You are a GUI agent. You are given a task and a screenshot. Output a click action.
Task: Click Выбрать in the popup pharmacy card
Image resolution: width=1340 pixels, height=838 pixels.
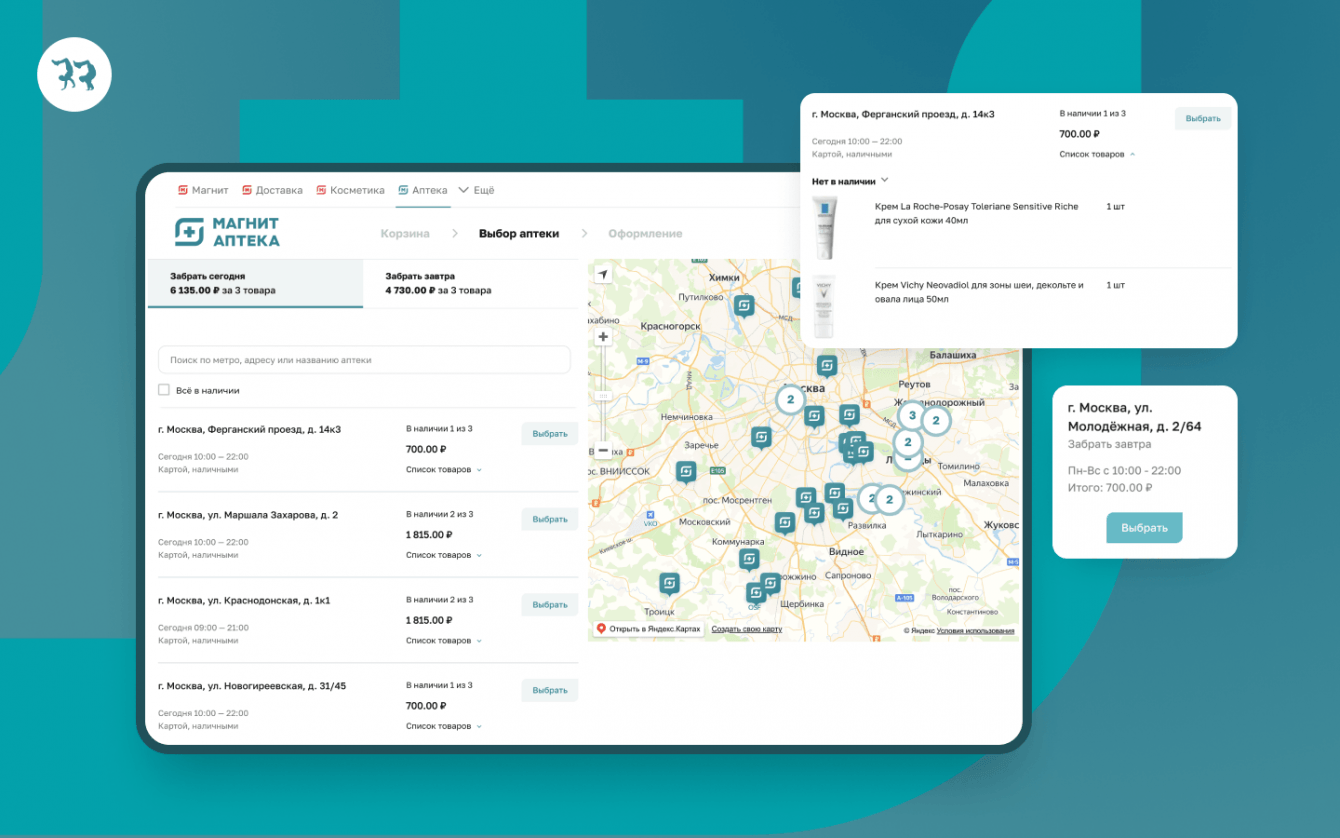[1203, 118]
